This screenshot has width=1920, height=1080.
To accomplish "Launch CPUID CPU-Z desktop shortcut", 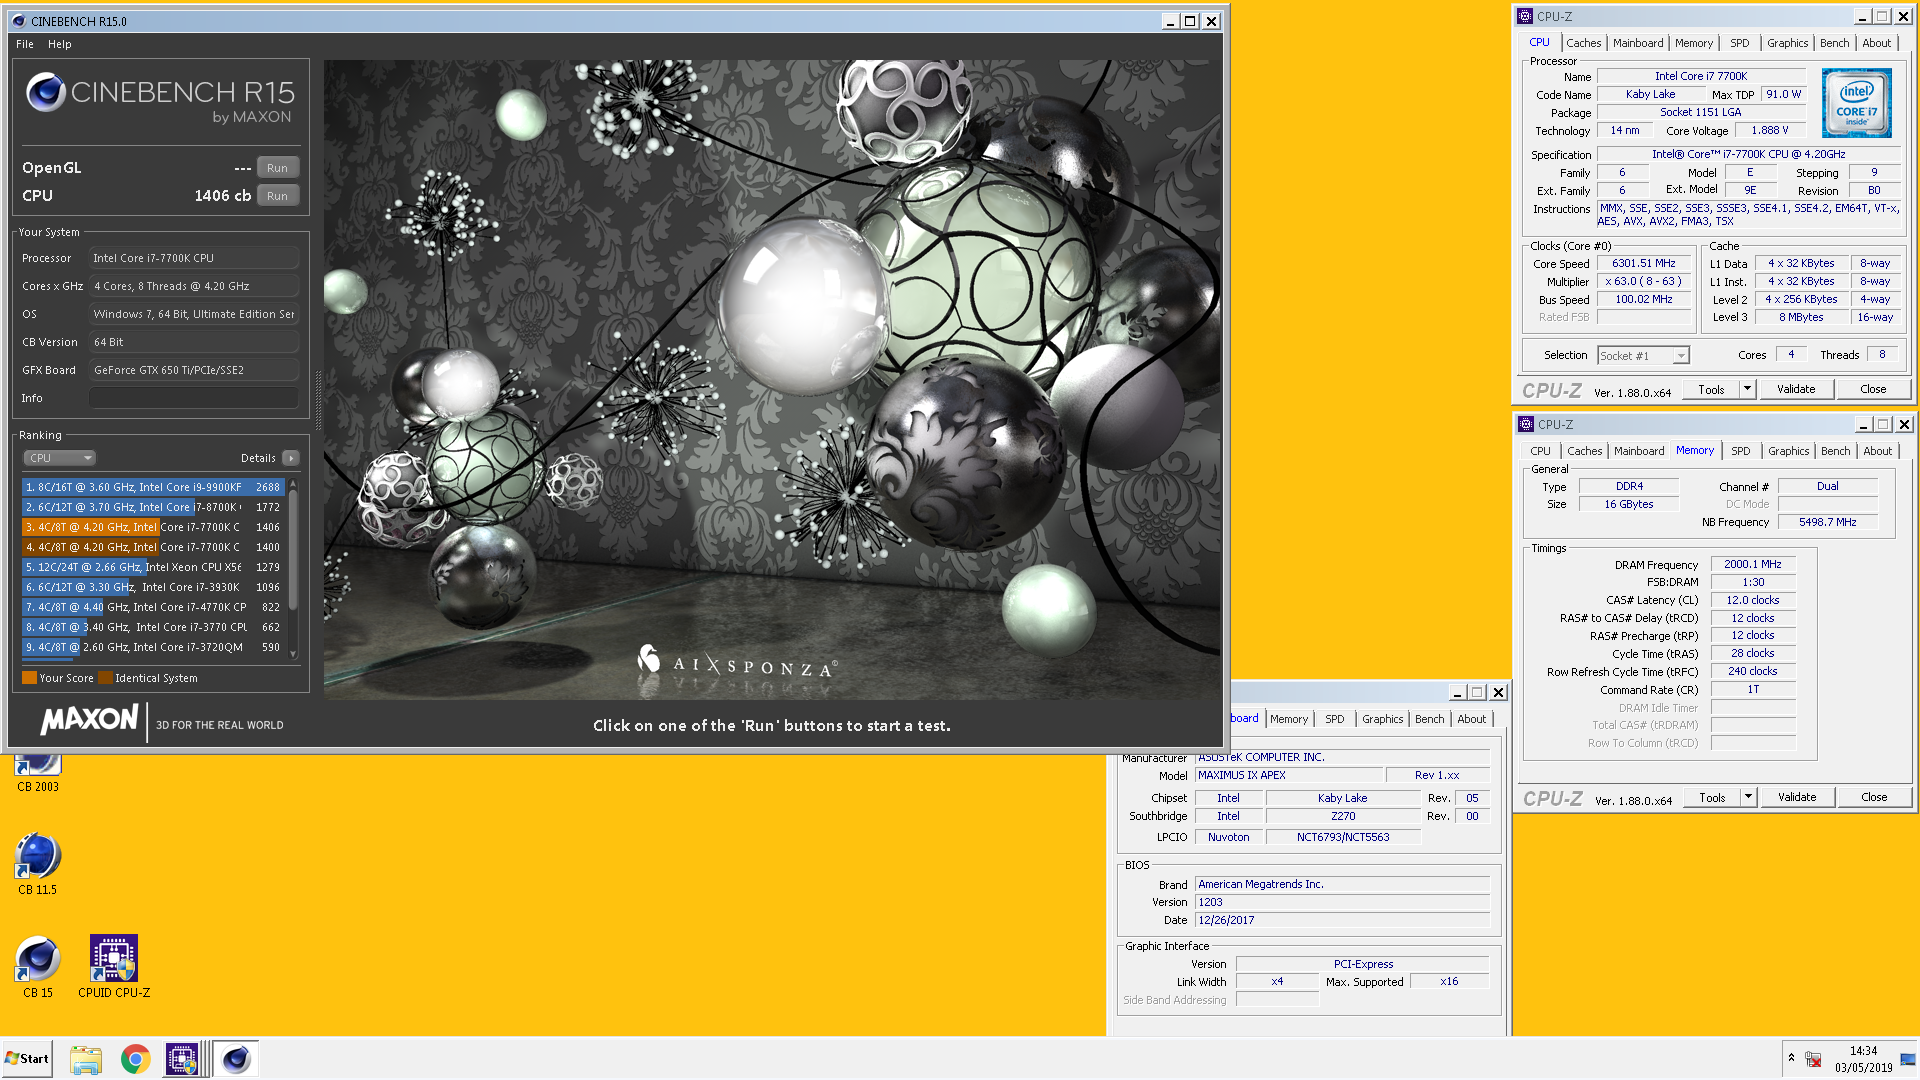I will (x=114, y=967).
